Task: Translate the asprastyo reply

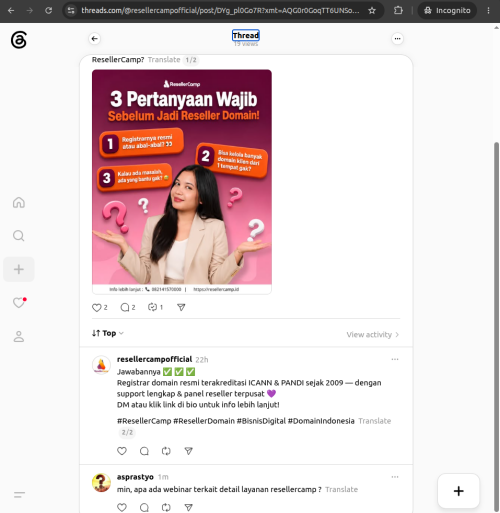Action: pos(342,489)
